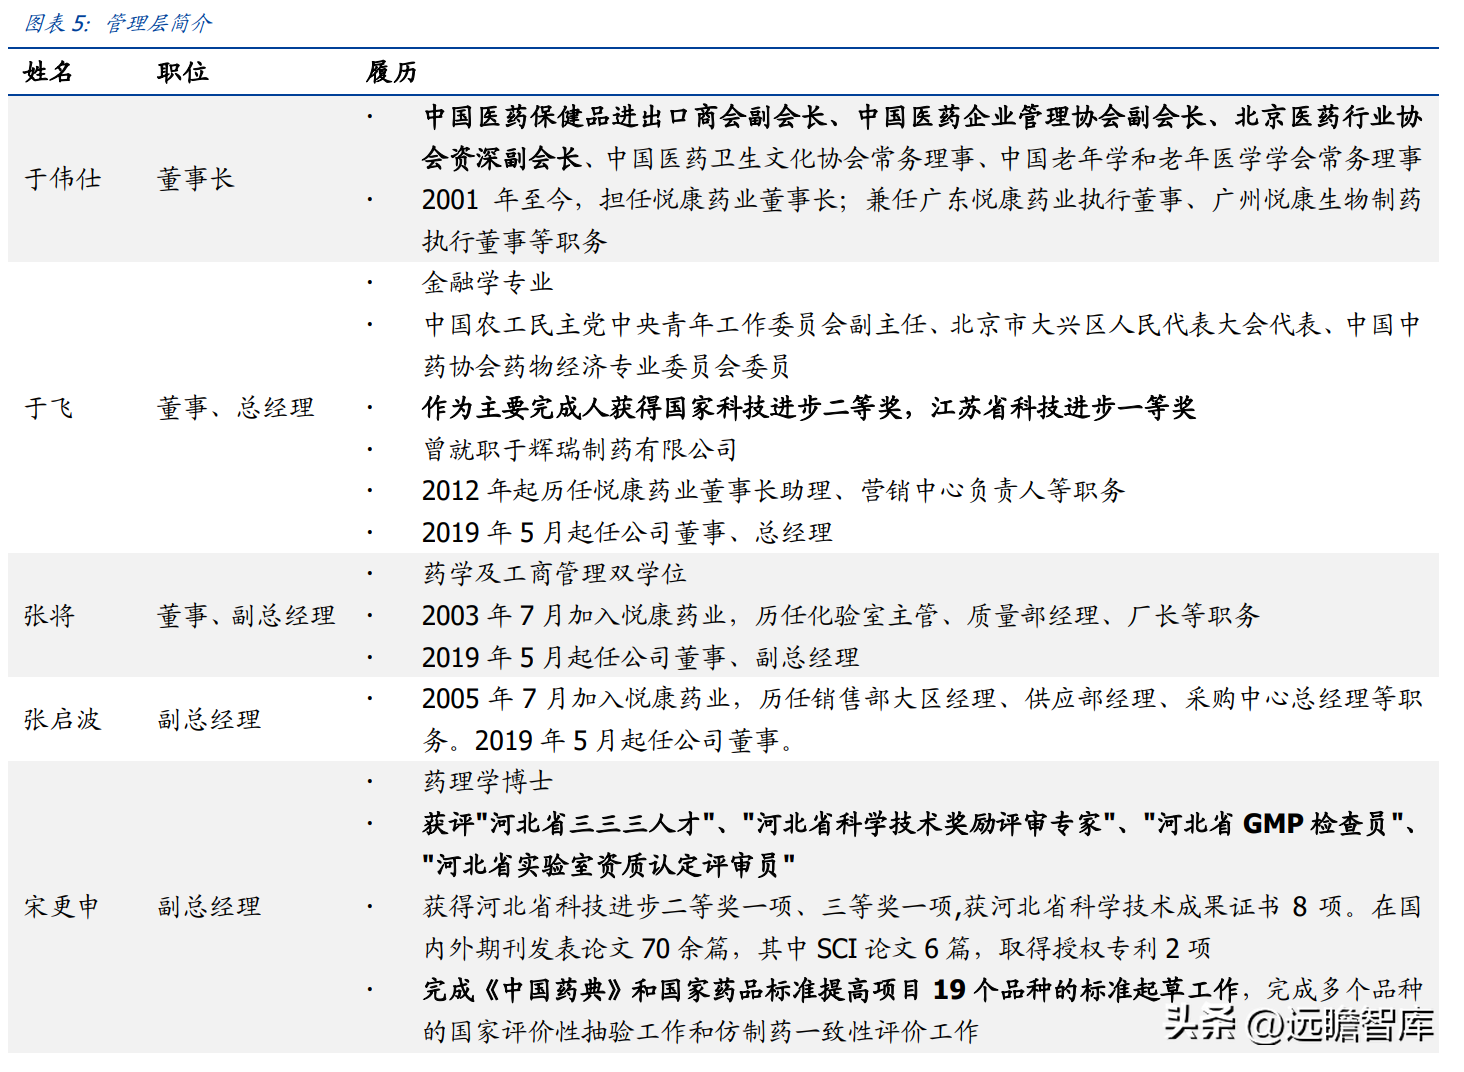Click the line '2019 年 5 月起任公司董事、副总经理'

click(641, 658)
